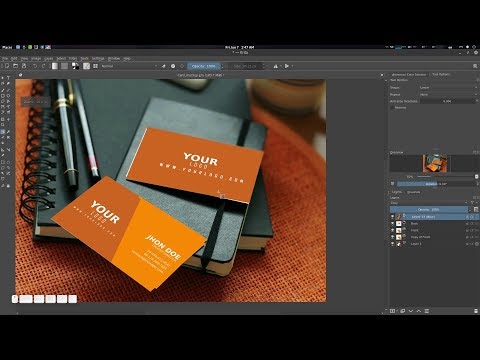This screenshot has width=480, height=360.
Task: Open the foreground/background color selector
Action: [76, 66]
